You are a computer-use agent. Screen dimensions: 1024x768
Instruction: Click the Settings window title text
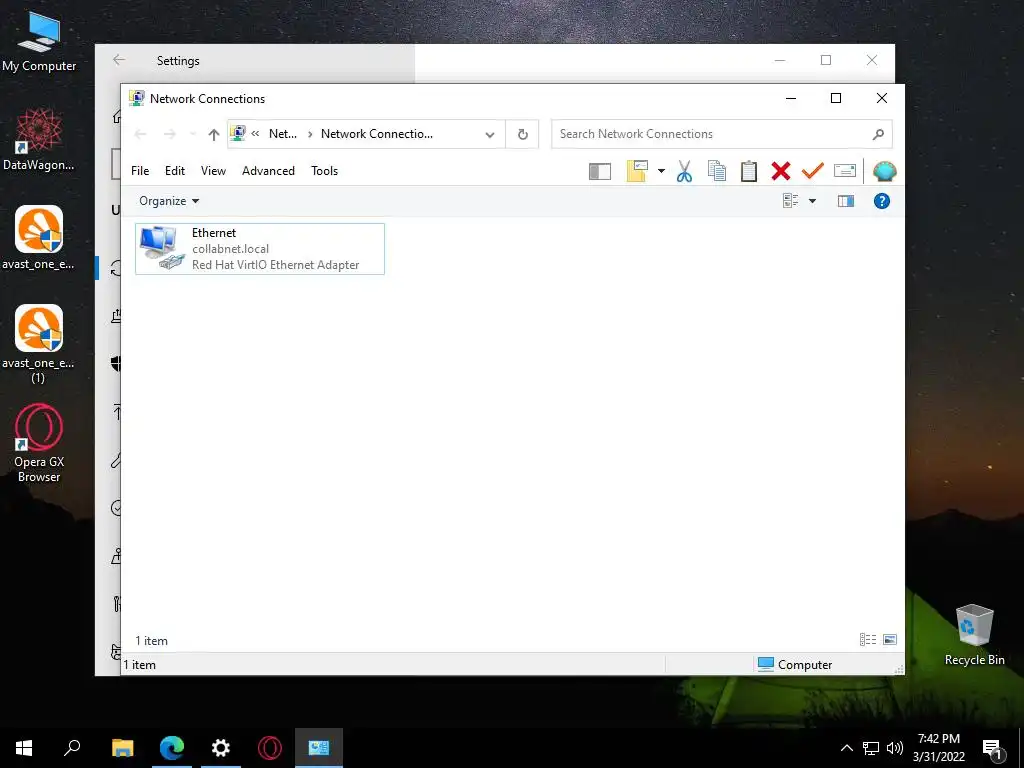[x=178, y=61]
